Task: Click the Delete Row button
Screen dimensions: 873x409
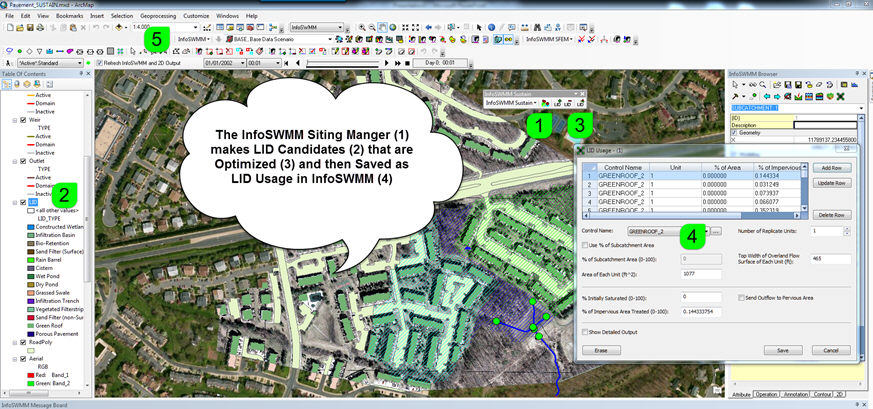Action: click(x=832, y=215)
